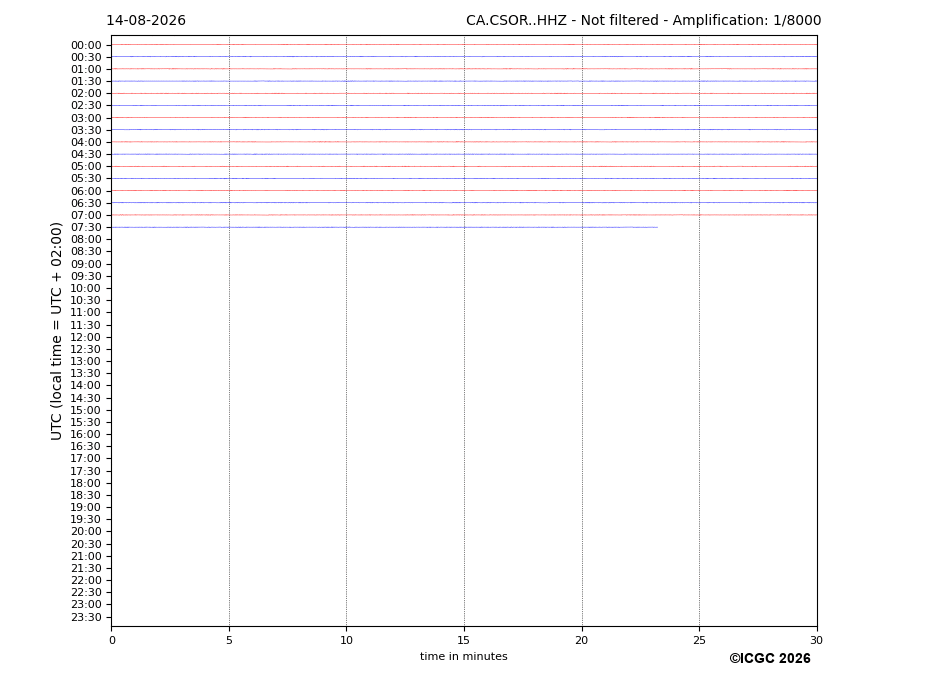The width and height of the screenshot is (927, 696).
Task: Click the 09:00 time row label
Action: point(86,264)
